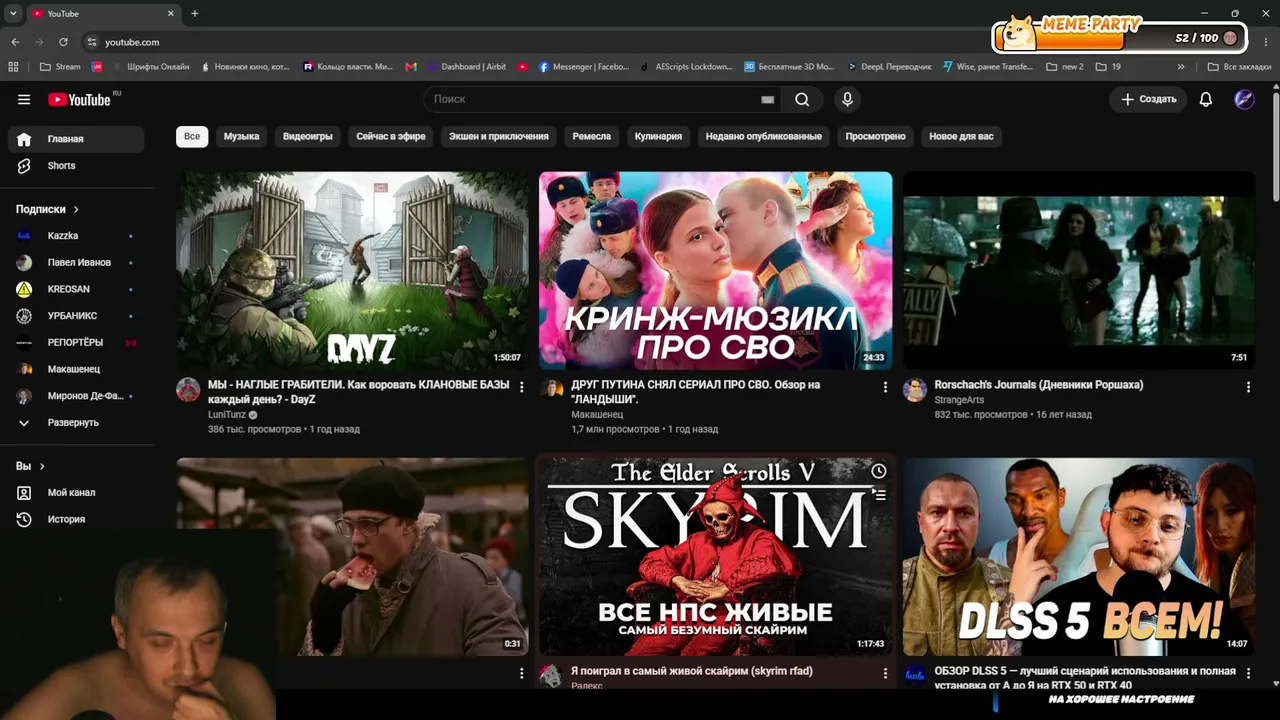Open the Павел Иванов subscription
The image size is (1280, 720).
pyautogui.click(x=76, y=262)
